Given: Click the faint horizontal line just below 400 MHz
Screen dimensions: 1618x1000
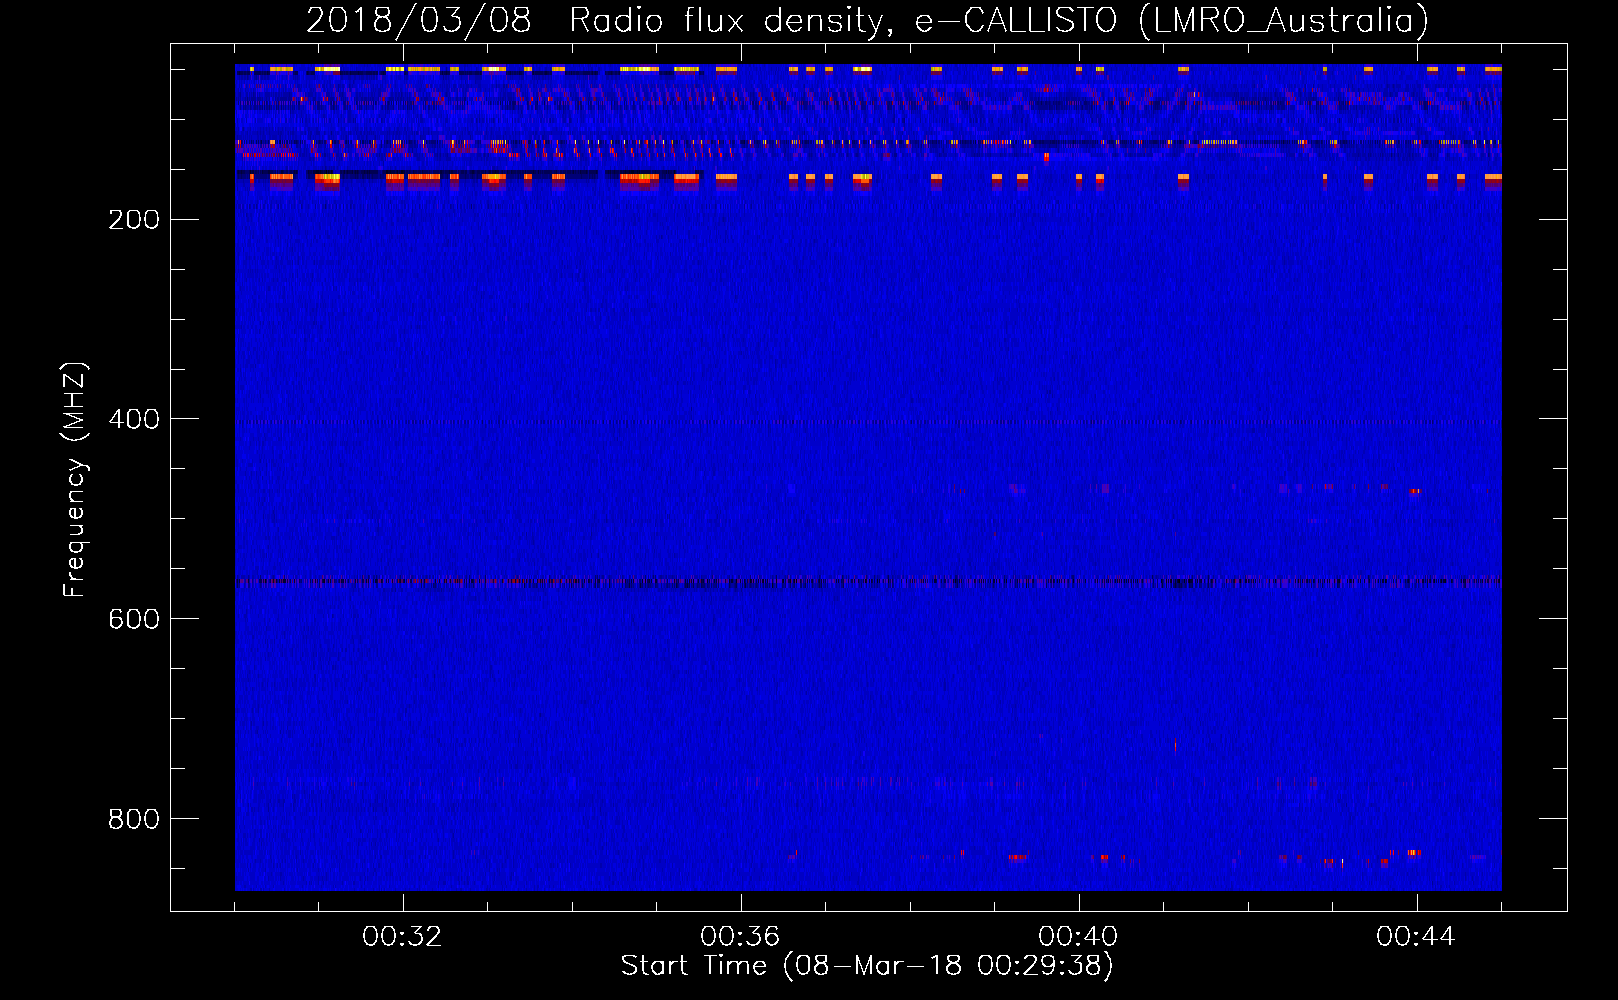Looking at the screenshot, I should tap(868, 422).
